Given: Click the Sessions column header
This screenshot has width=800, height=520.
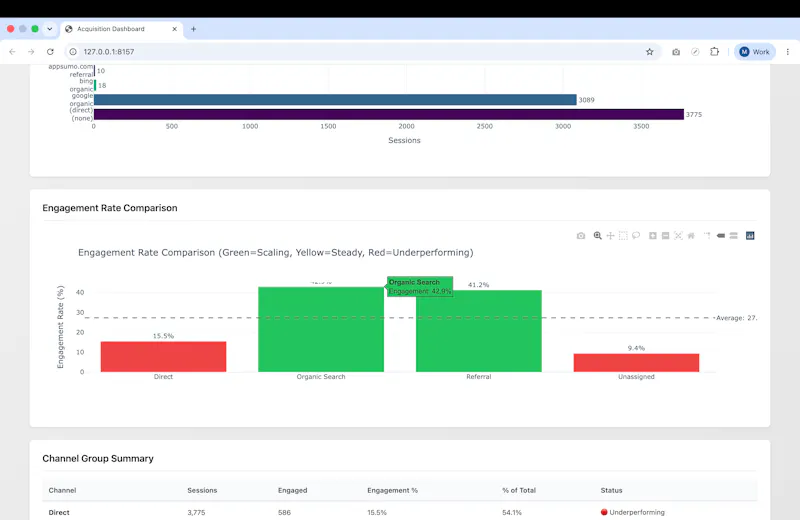Looking at the screenshot, I should 202,490.
